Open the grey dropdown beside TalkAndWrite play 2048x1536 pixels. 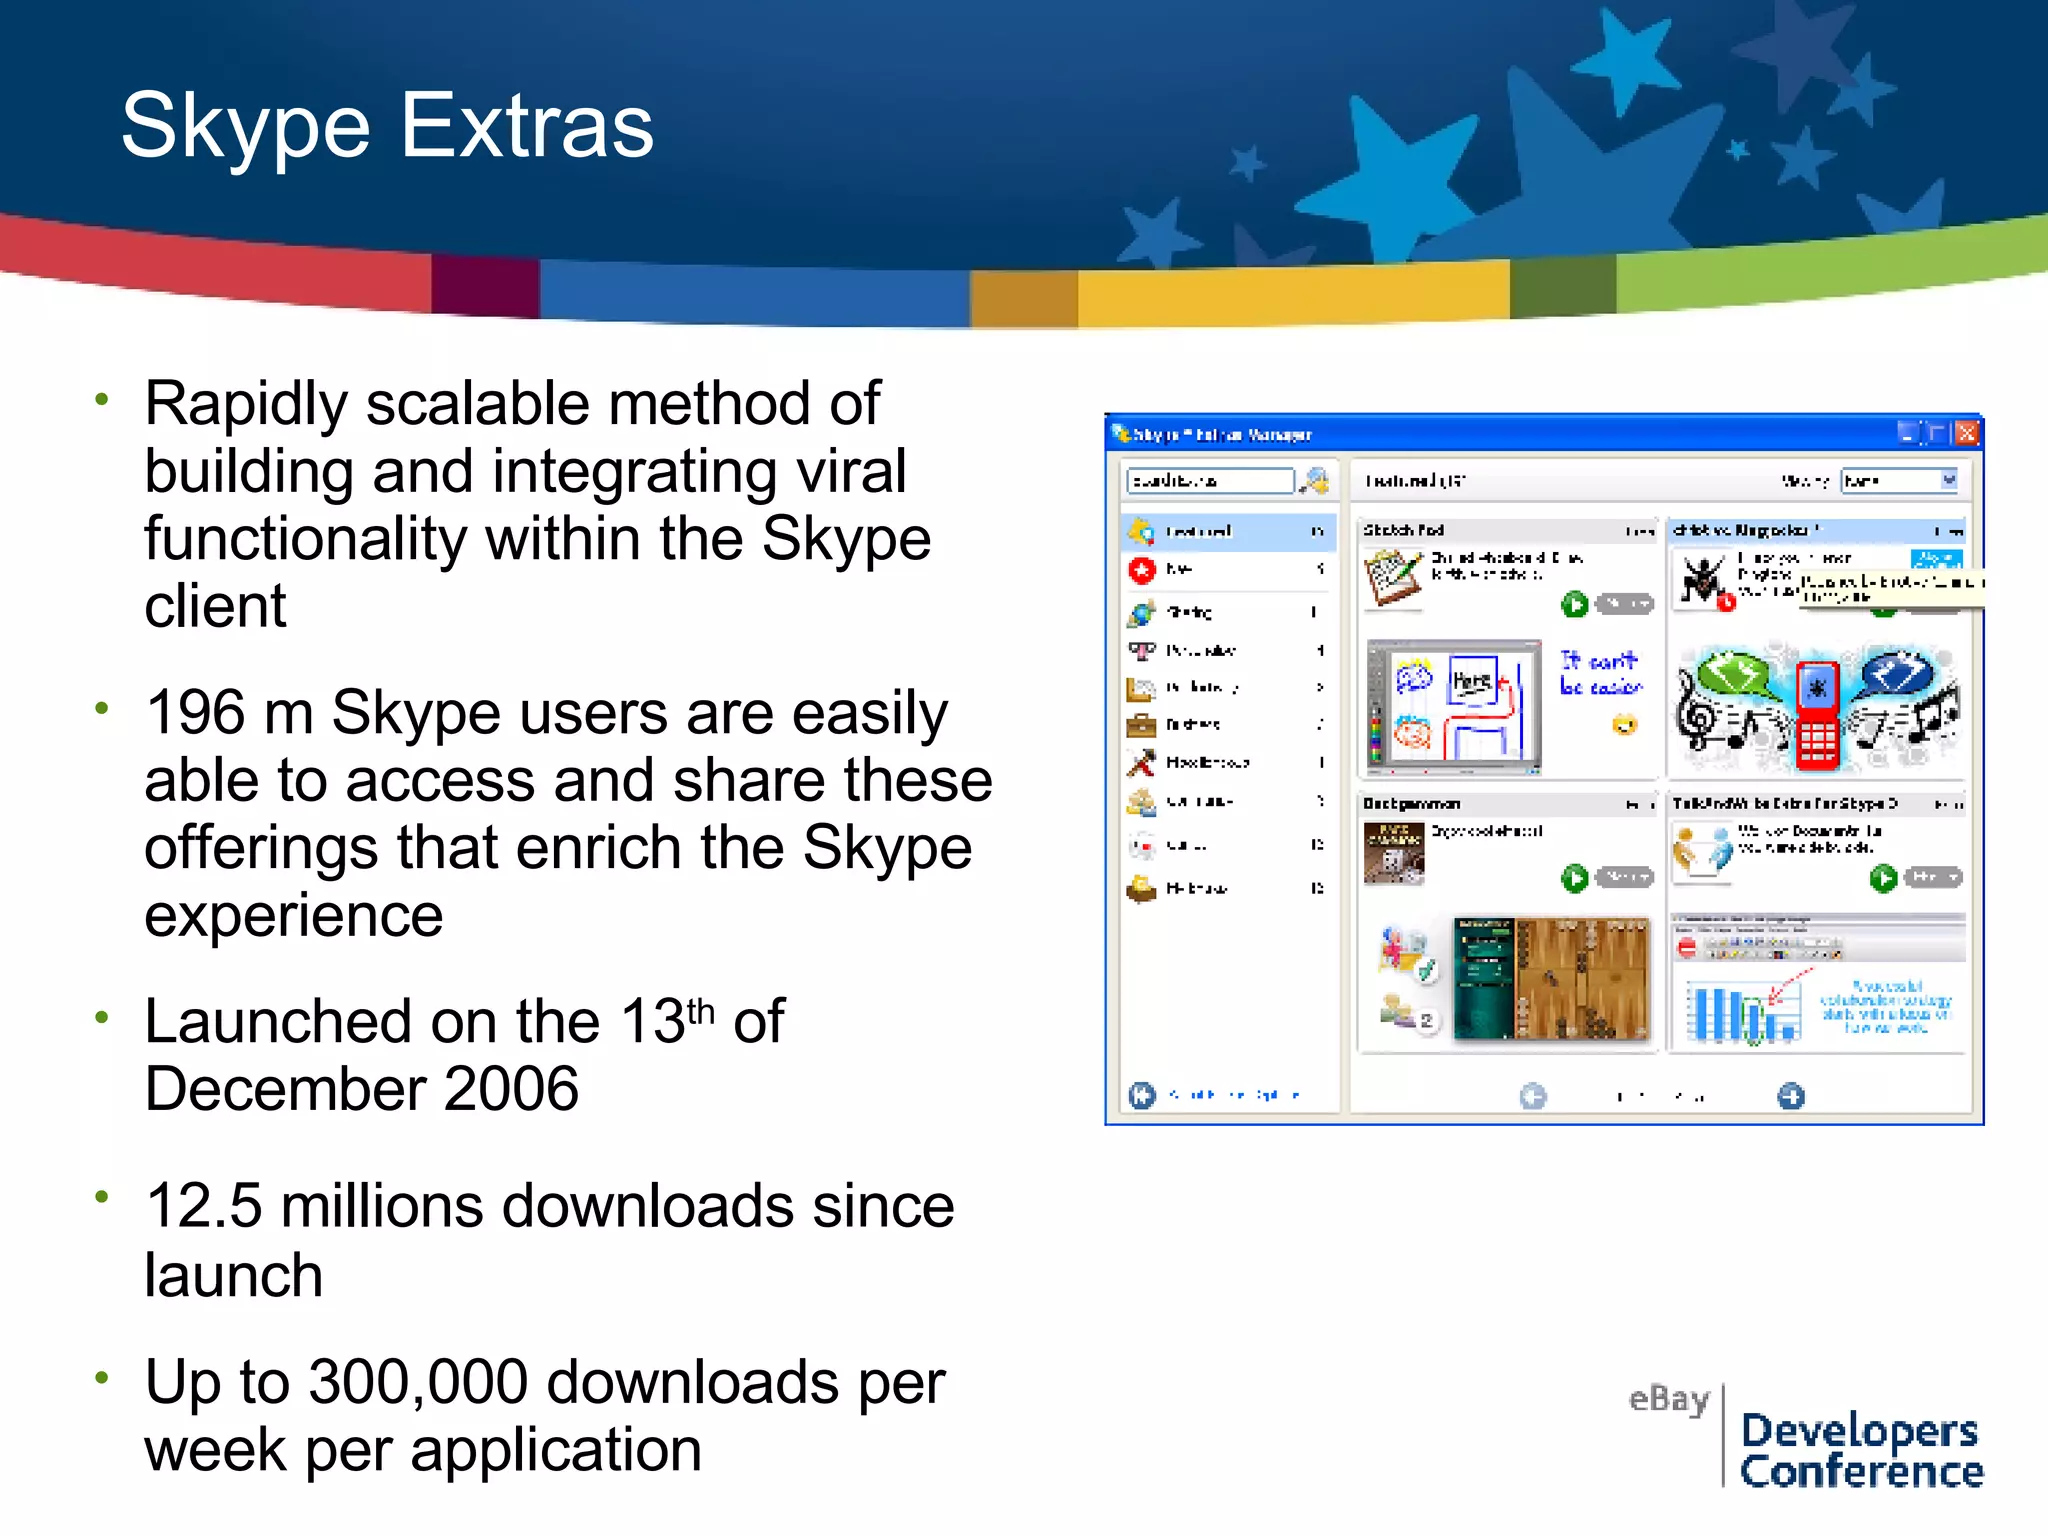click(x=1933, y=878)
